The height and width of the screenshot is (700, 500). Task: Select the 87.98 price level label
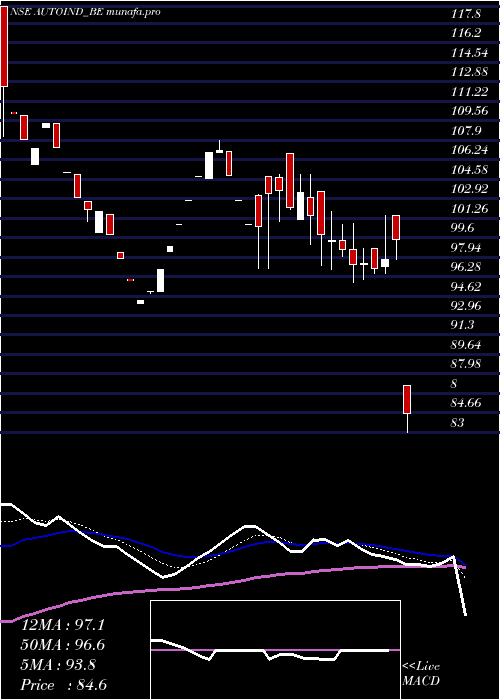(x=467, y=364)
